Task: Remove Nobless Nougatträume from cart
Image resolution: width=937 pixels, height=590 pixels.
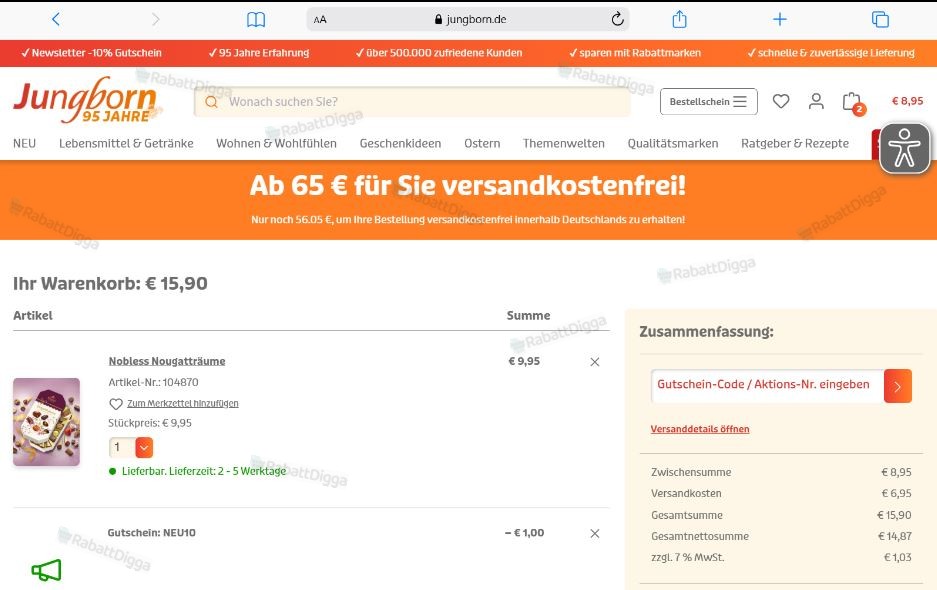Action: click(595, 362)
